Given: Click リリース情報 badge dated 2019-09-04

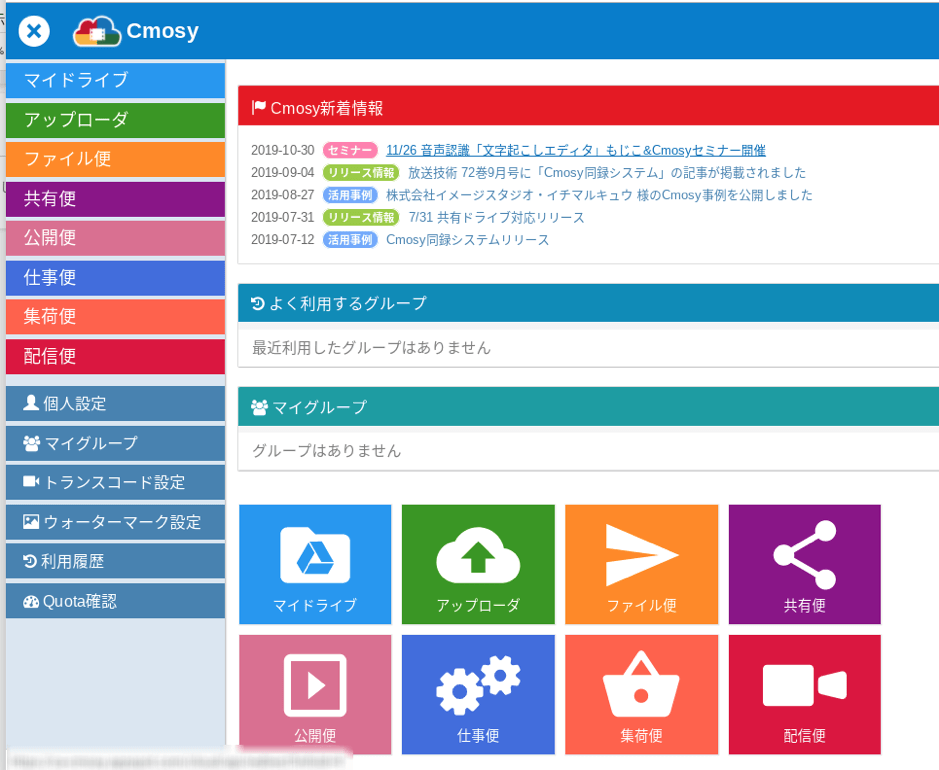Looking at the screenshot, I should coord(361,173).
